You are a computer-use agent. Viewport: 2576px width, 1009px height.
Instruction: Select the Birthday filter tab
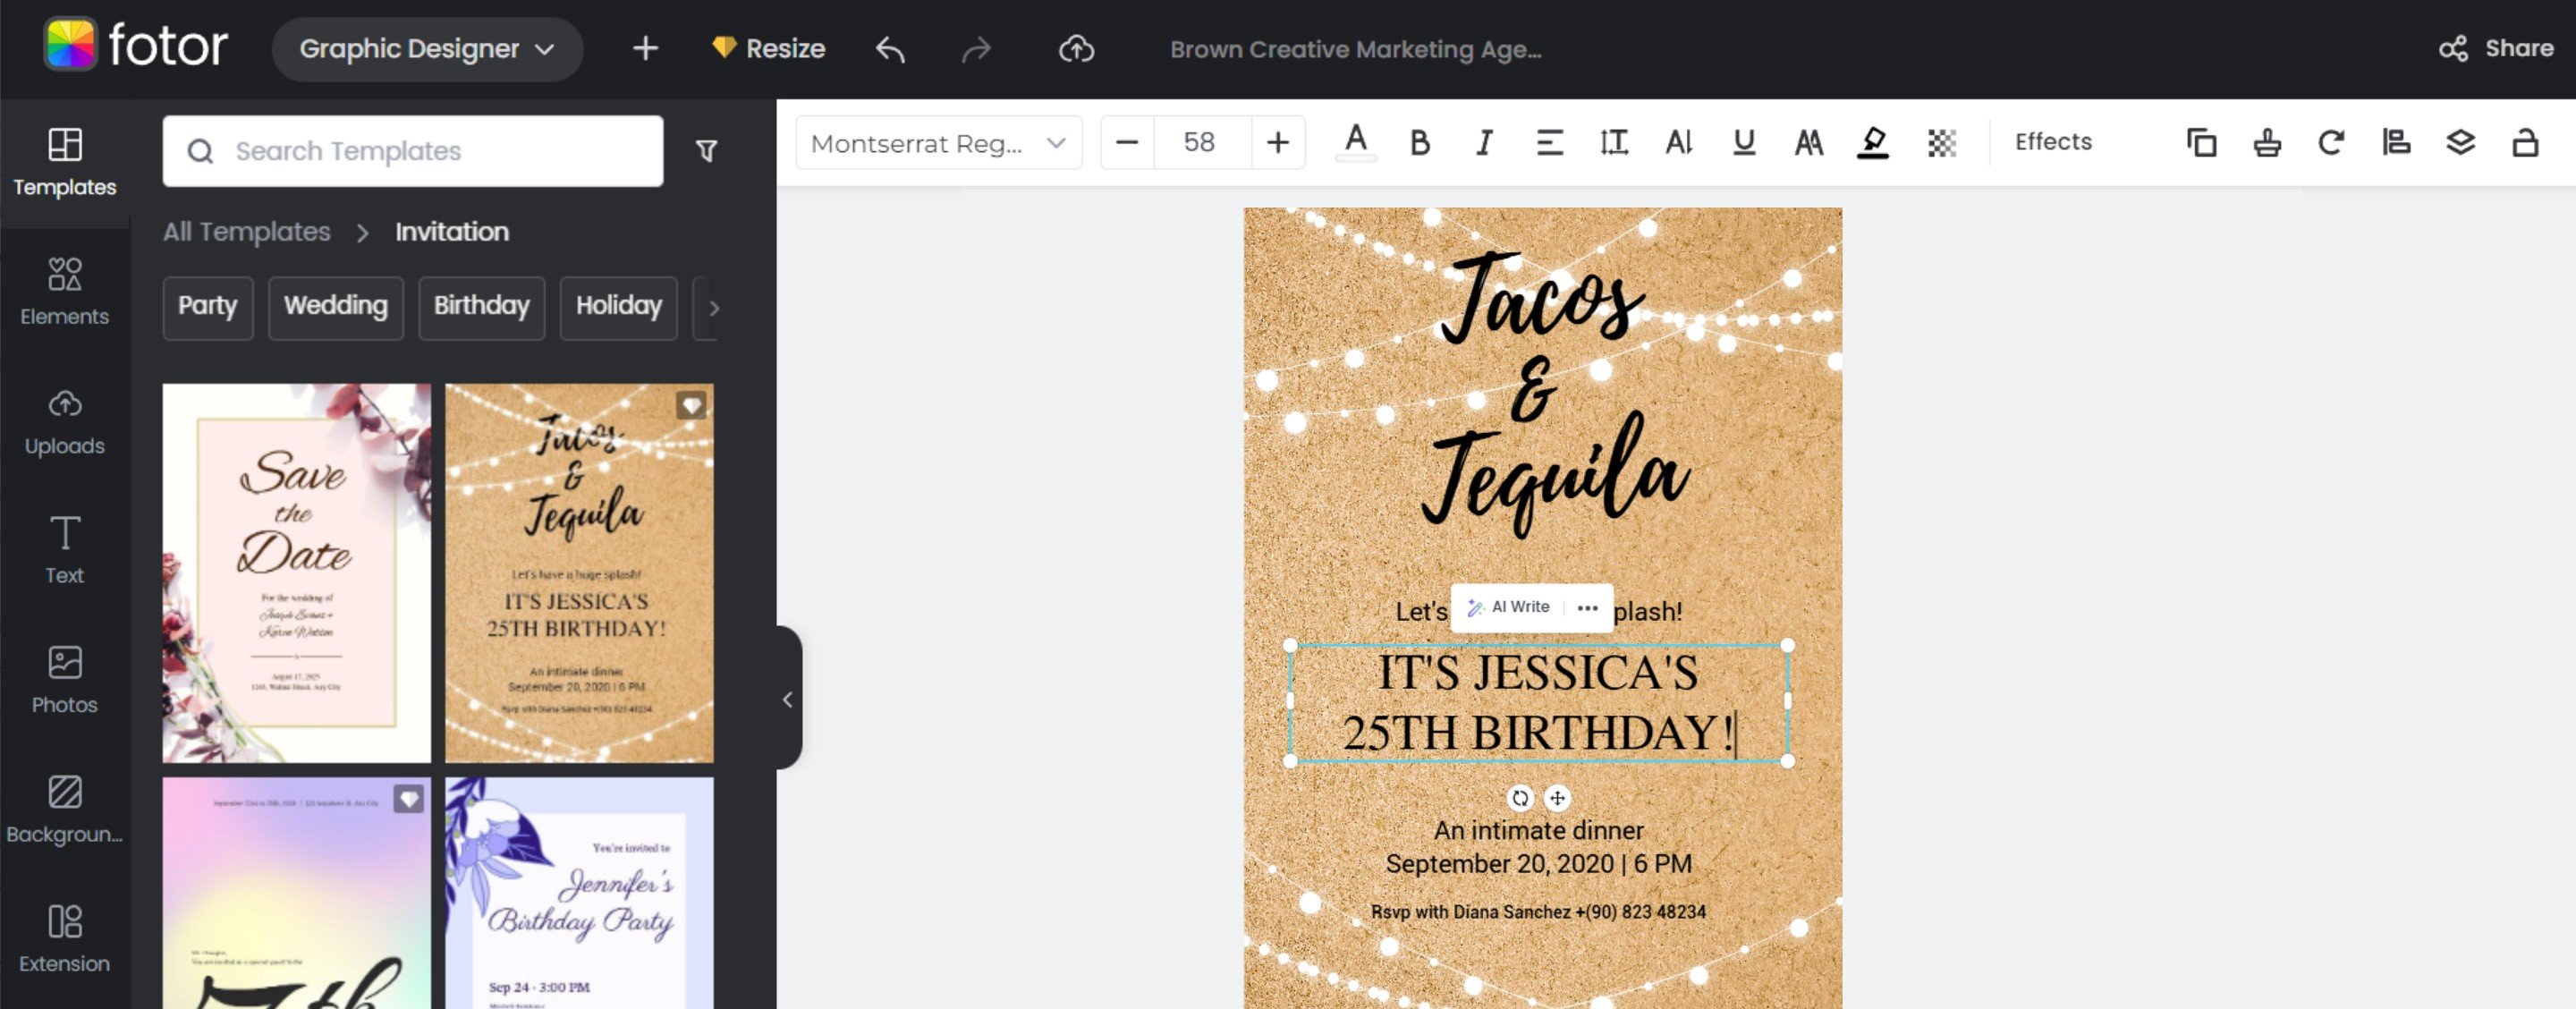click(x=481, y=308)
